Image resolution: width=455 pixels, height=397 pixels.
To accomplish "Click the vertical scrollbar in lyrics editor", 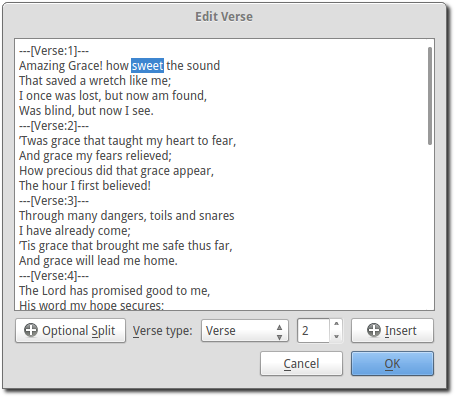I will pyautogui.click(x=430, y=96).
